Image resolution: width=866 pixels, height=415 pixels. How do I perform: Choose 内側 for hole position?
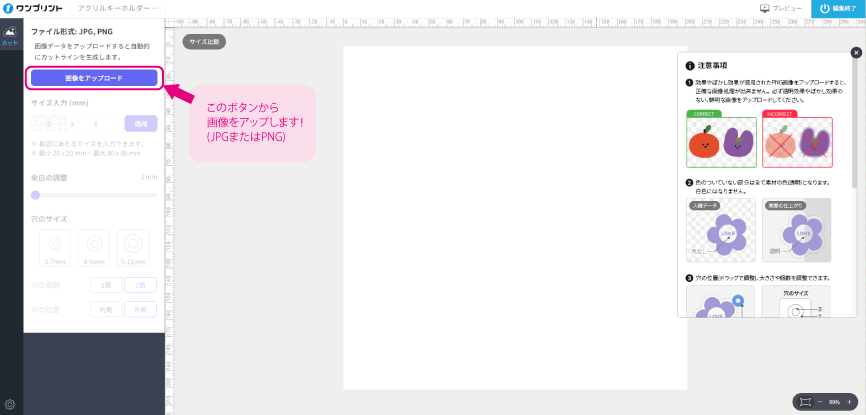[x=105, y=310]
